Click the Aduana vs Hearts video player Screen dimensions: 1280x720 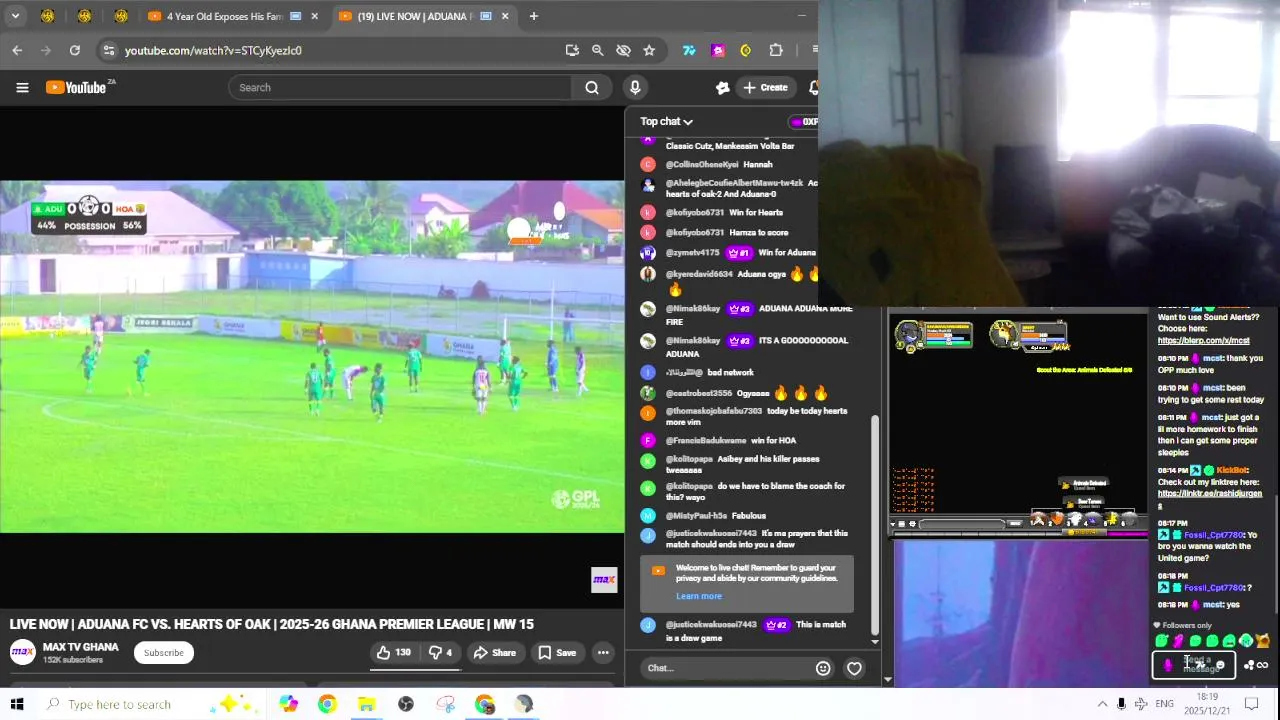click(312, 356)
